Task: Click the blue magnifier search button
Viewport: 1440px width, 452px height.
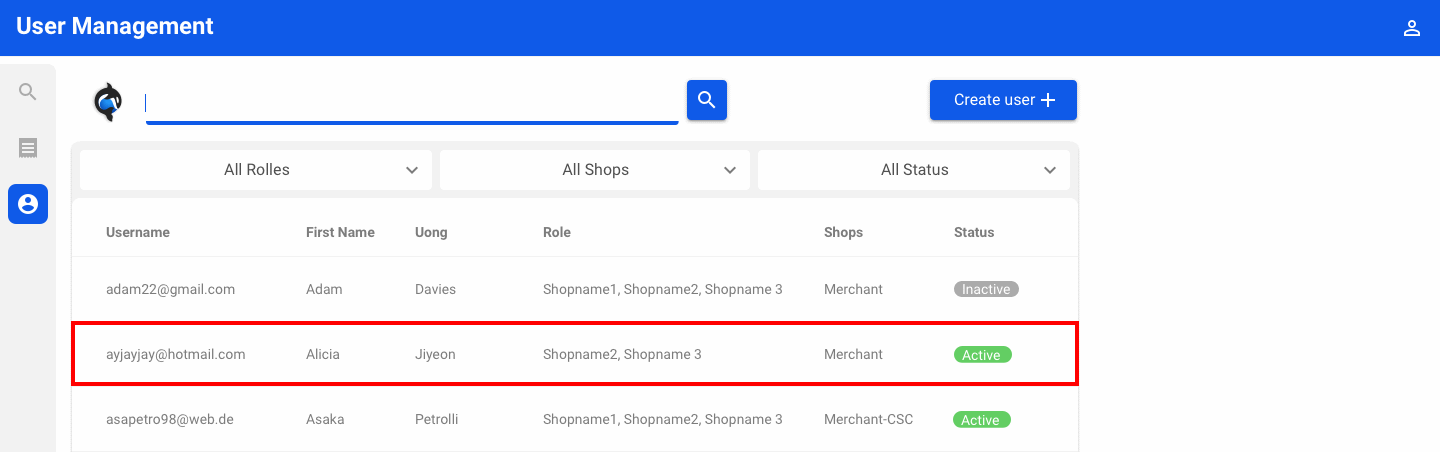Action: pos(706,100)
